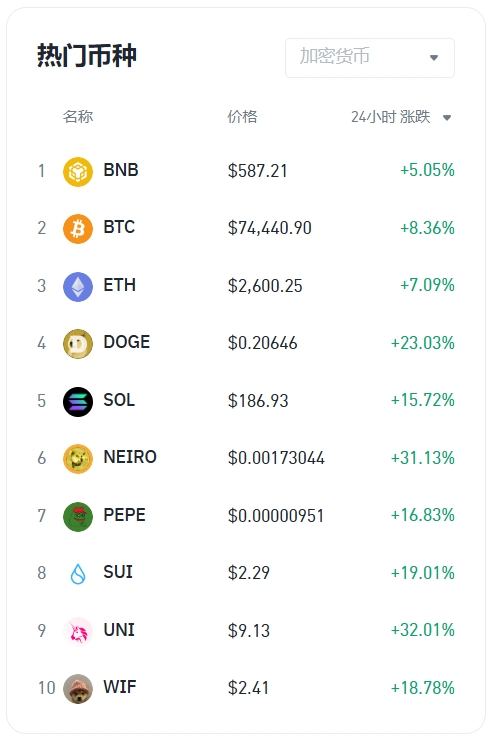Click the Bitcoin BTC orange icon
This screenshot has width=494, height=744.
[78, 229]
